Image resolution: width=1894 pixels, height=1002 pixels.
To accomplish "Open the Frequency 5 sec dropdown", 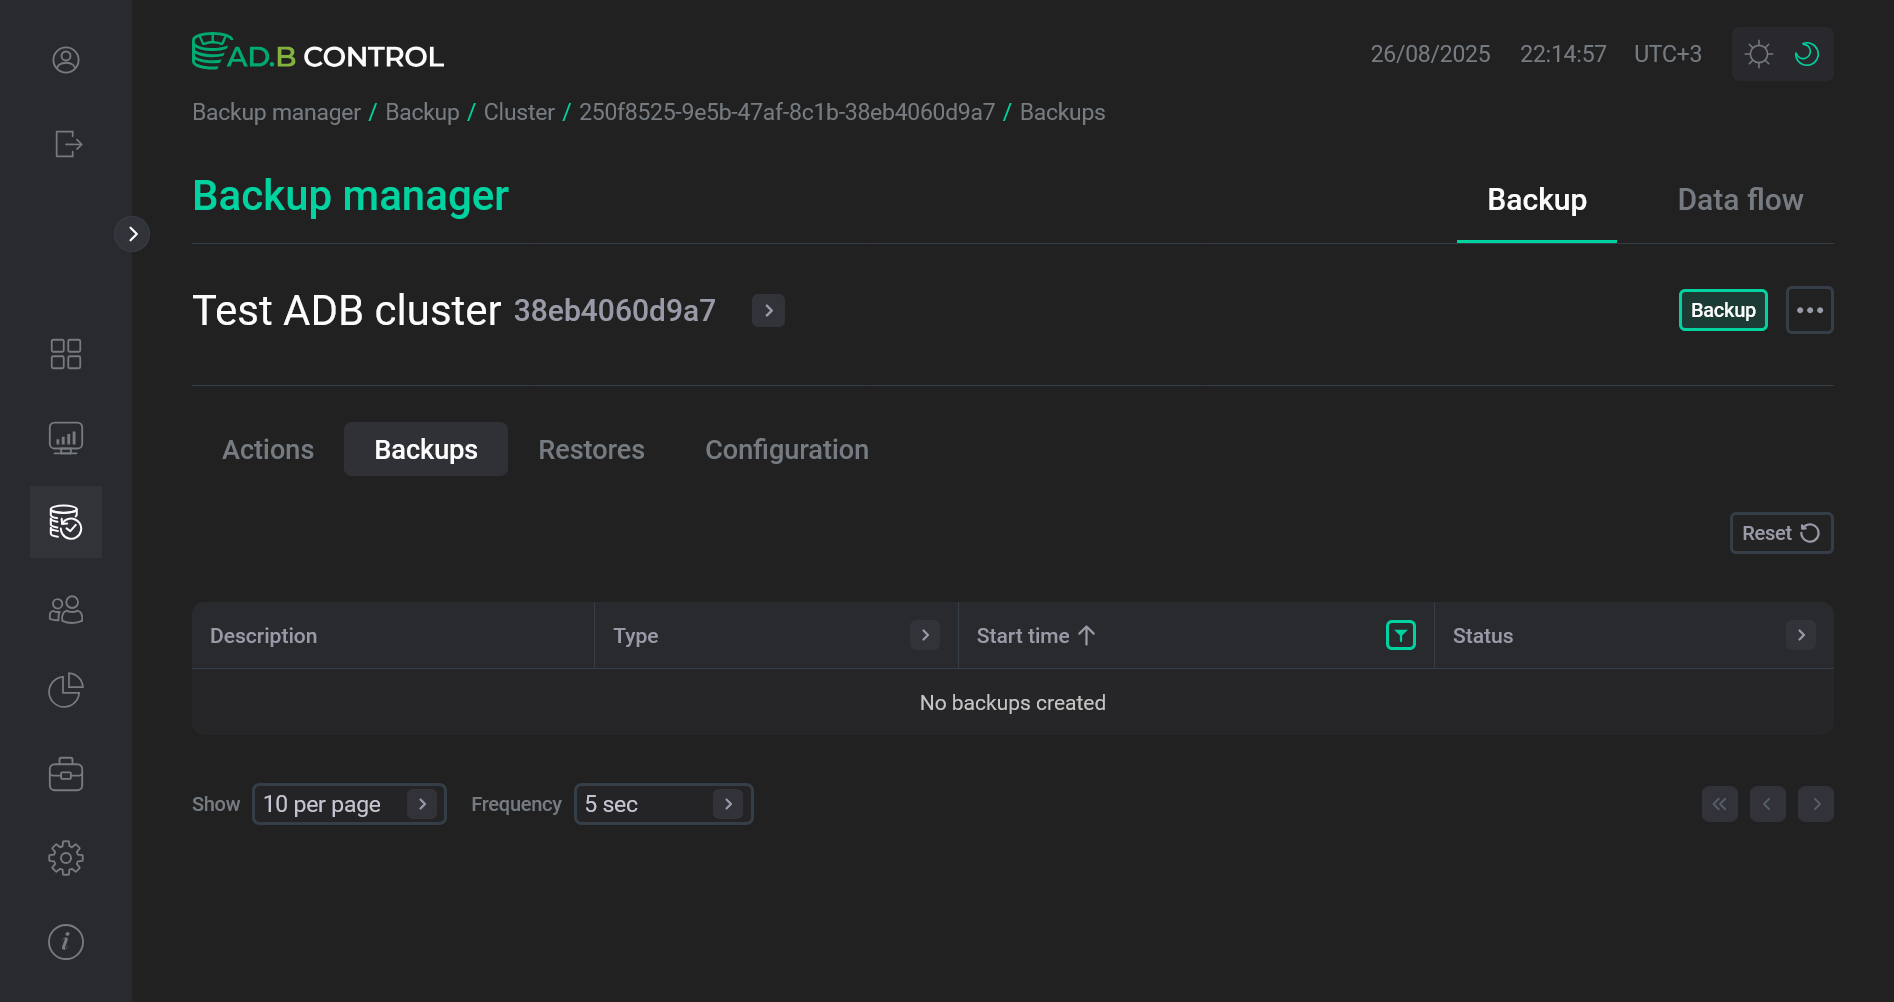I will [x=662, y=804].
